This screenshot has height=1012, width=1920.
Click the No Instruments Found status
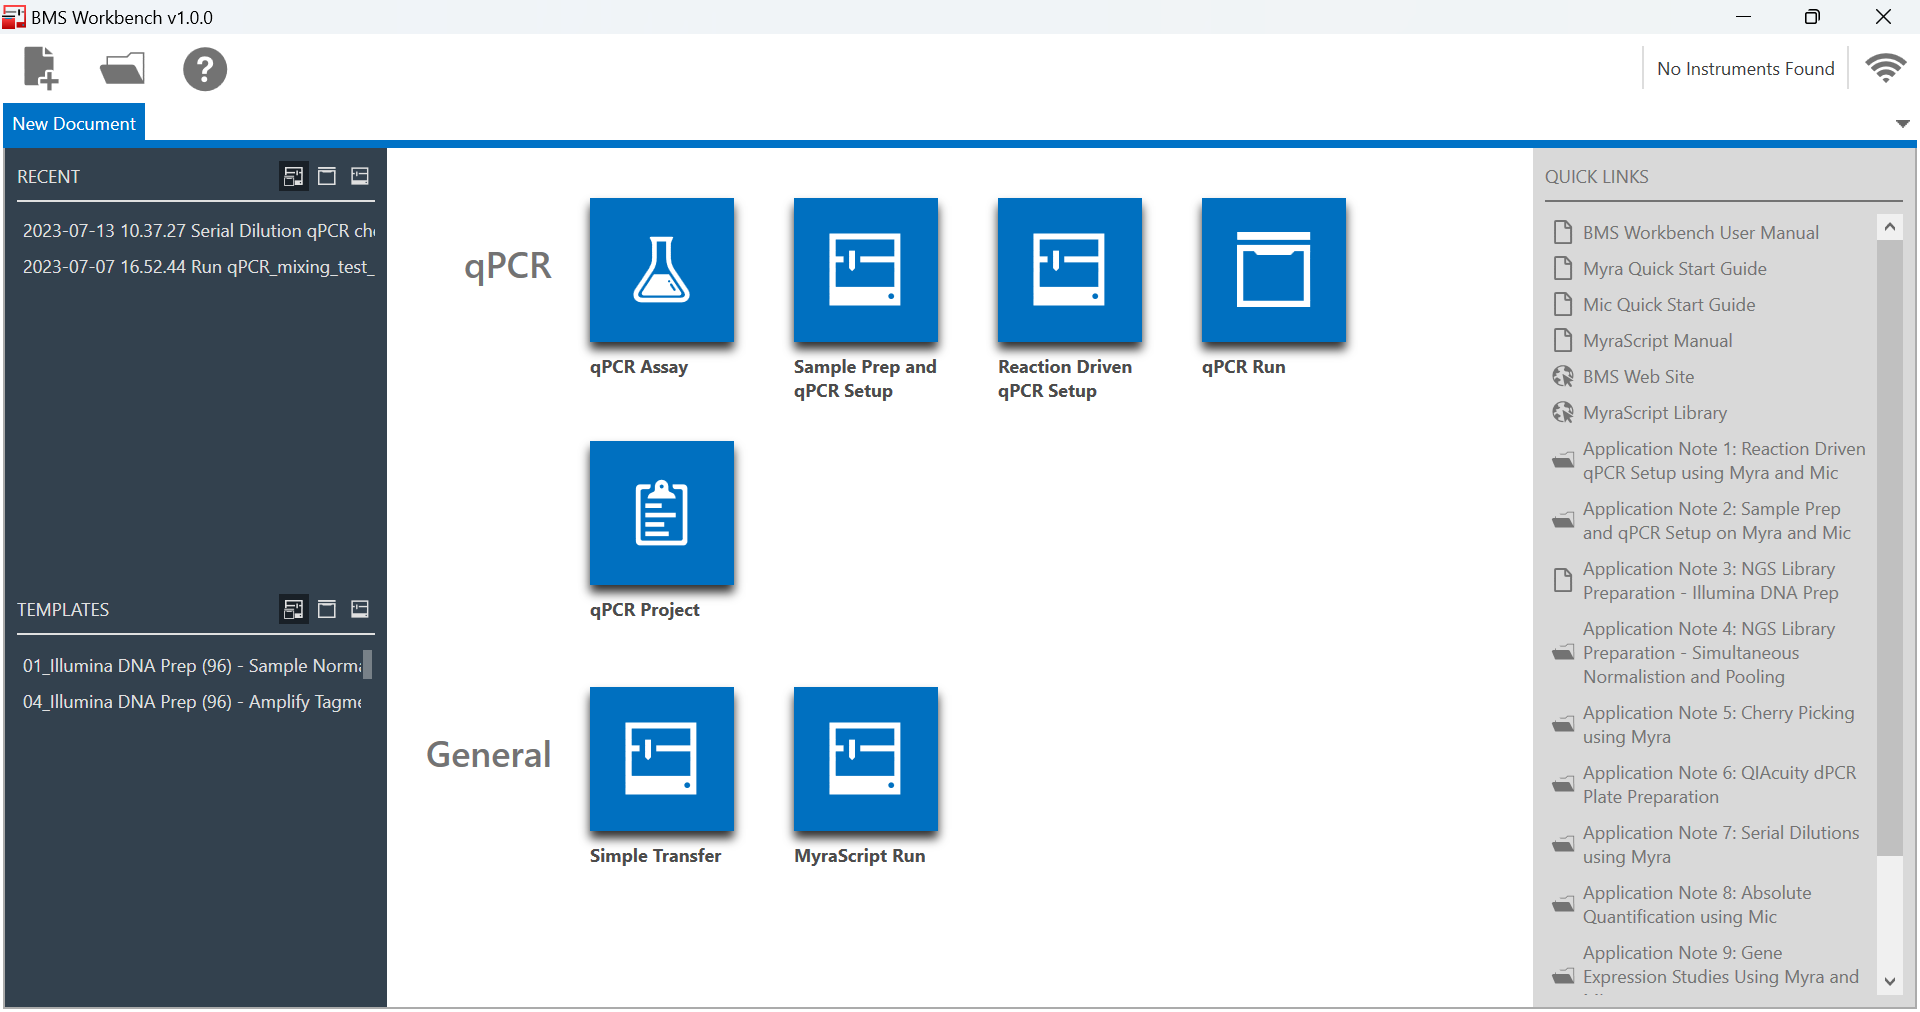pos(1745,68)
